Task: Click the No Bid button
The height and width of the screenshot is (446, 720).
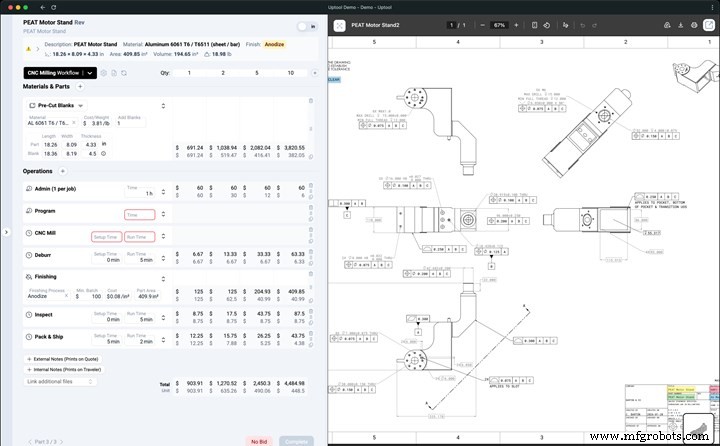Action: pyautogui.click(x=259, y=441)
